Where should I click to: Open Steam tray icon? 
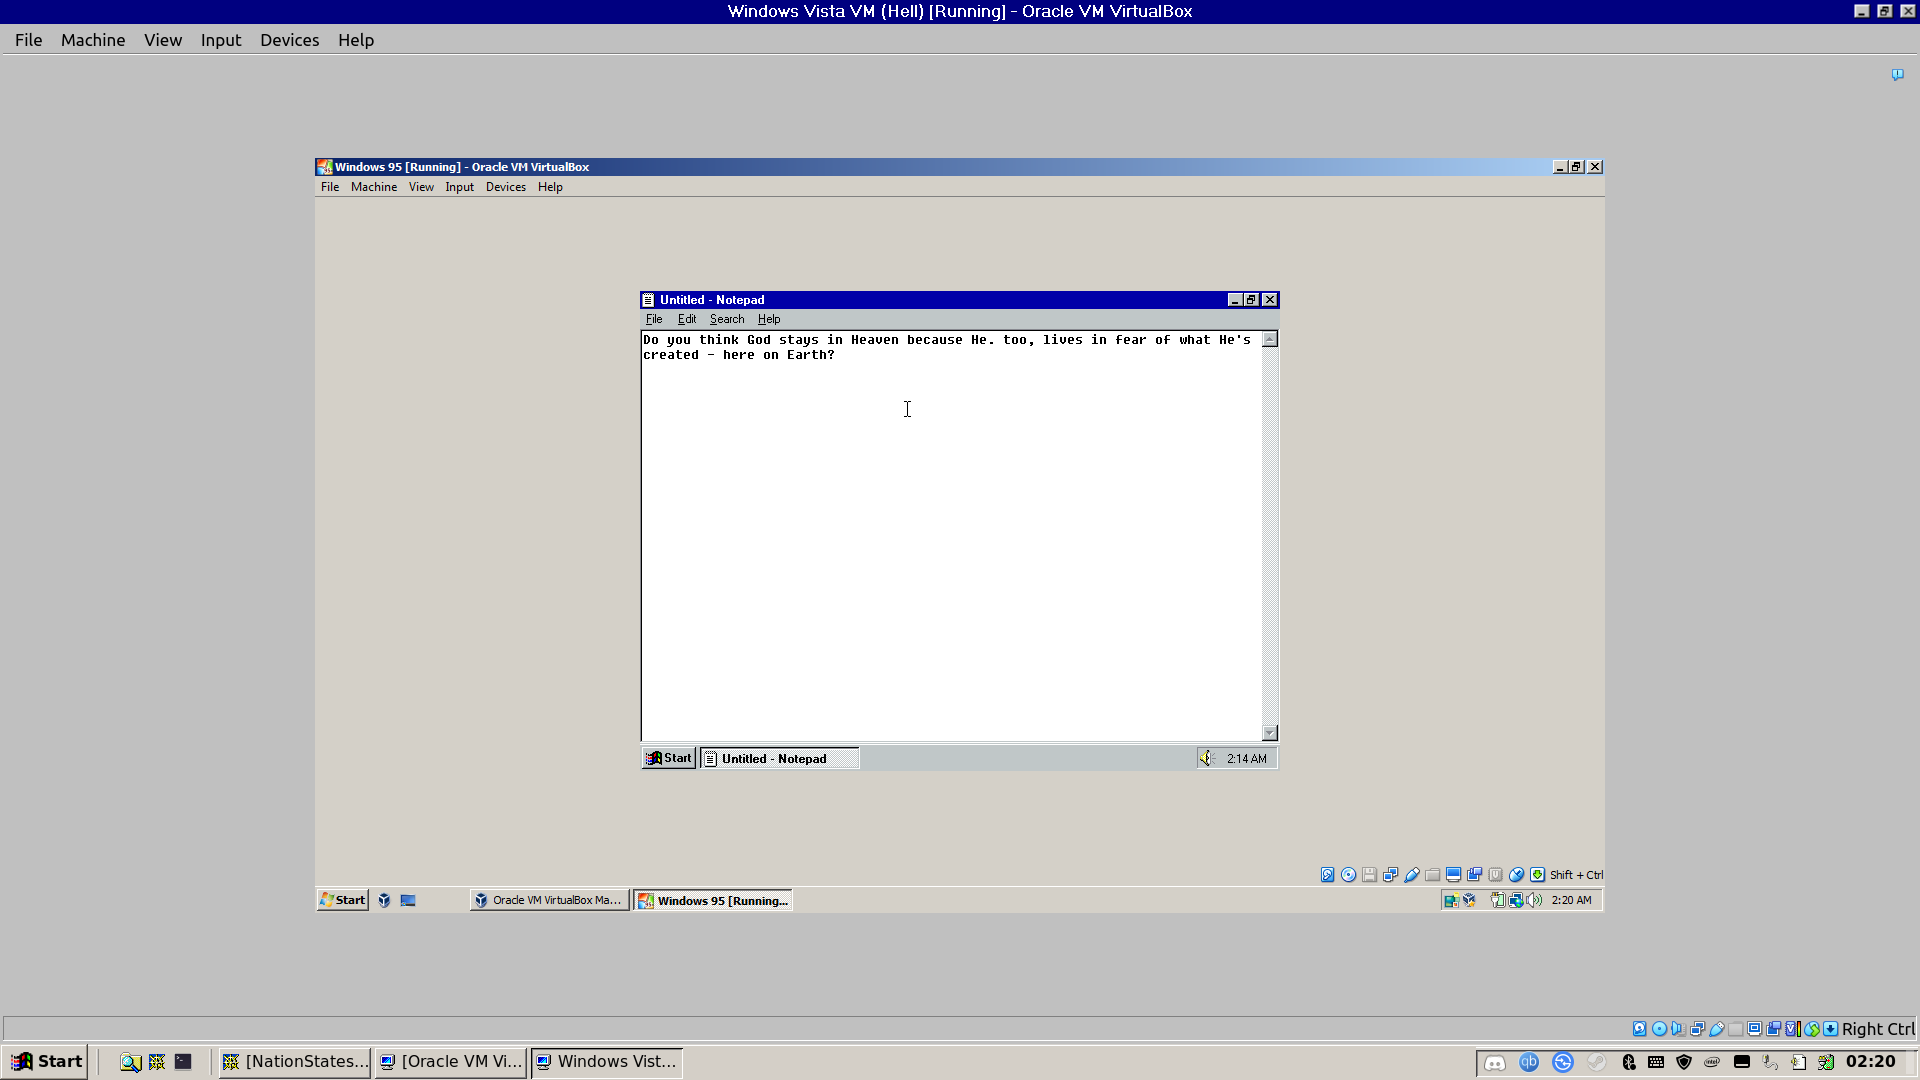coord(1597,1062)
